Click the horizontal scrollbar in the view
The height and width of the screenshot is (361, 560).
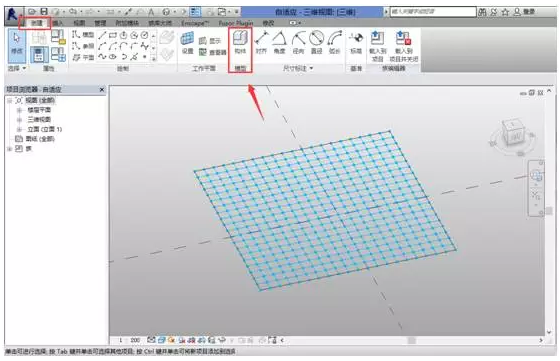click(x=411, y=340)
